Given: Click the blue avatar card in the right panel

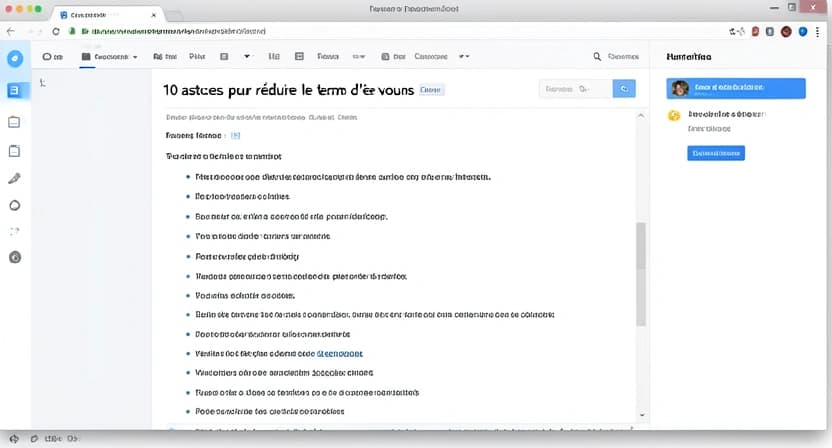Looking at the screenshot, I should pyautogui.click(x=736, y=88).
